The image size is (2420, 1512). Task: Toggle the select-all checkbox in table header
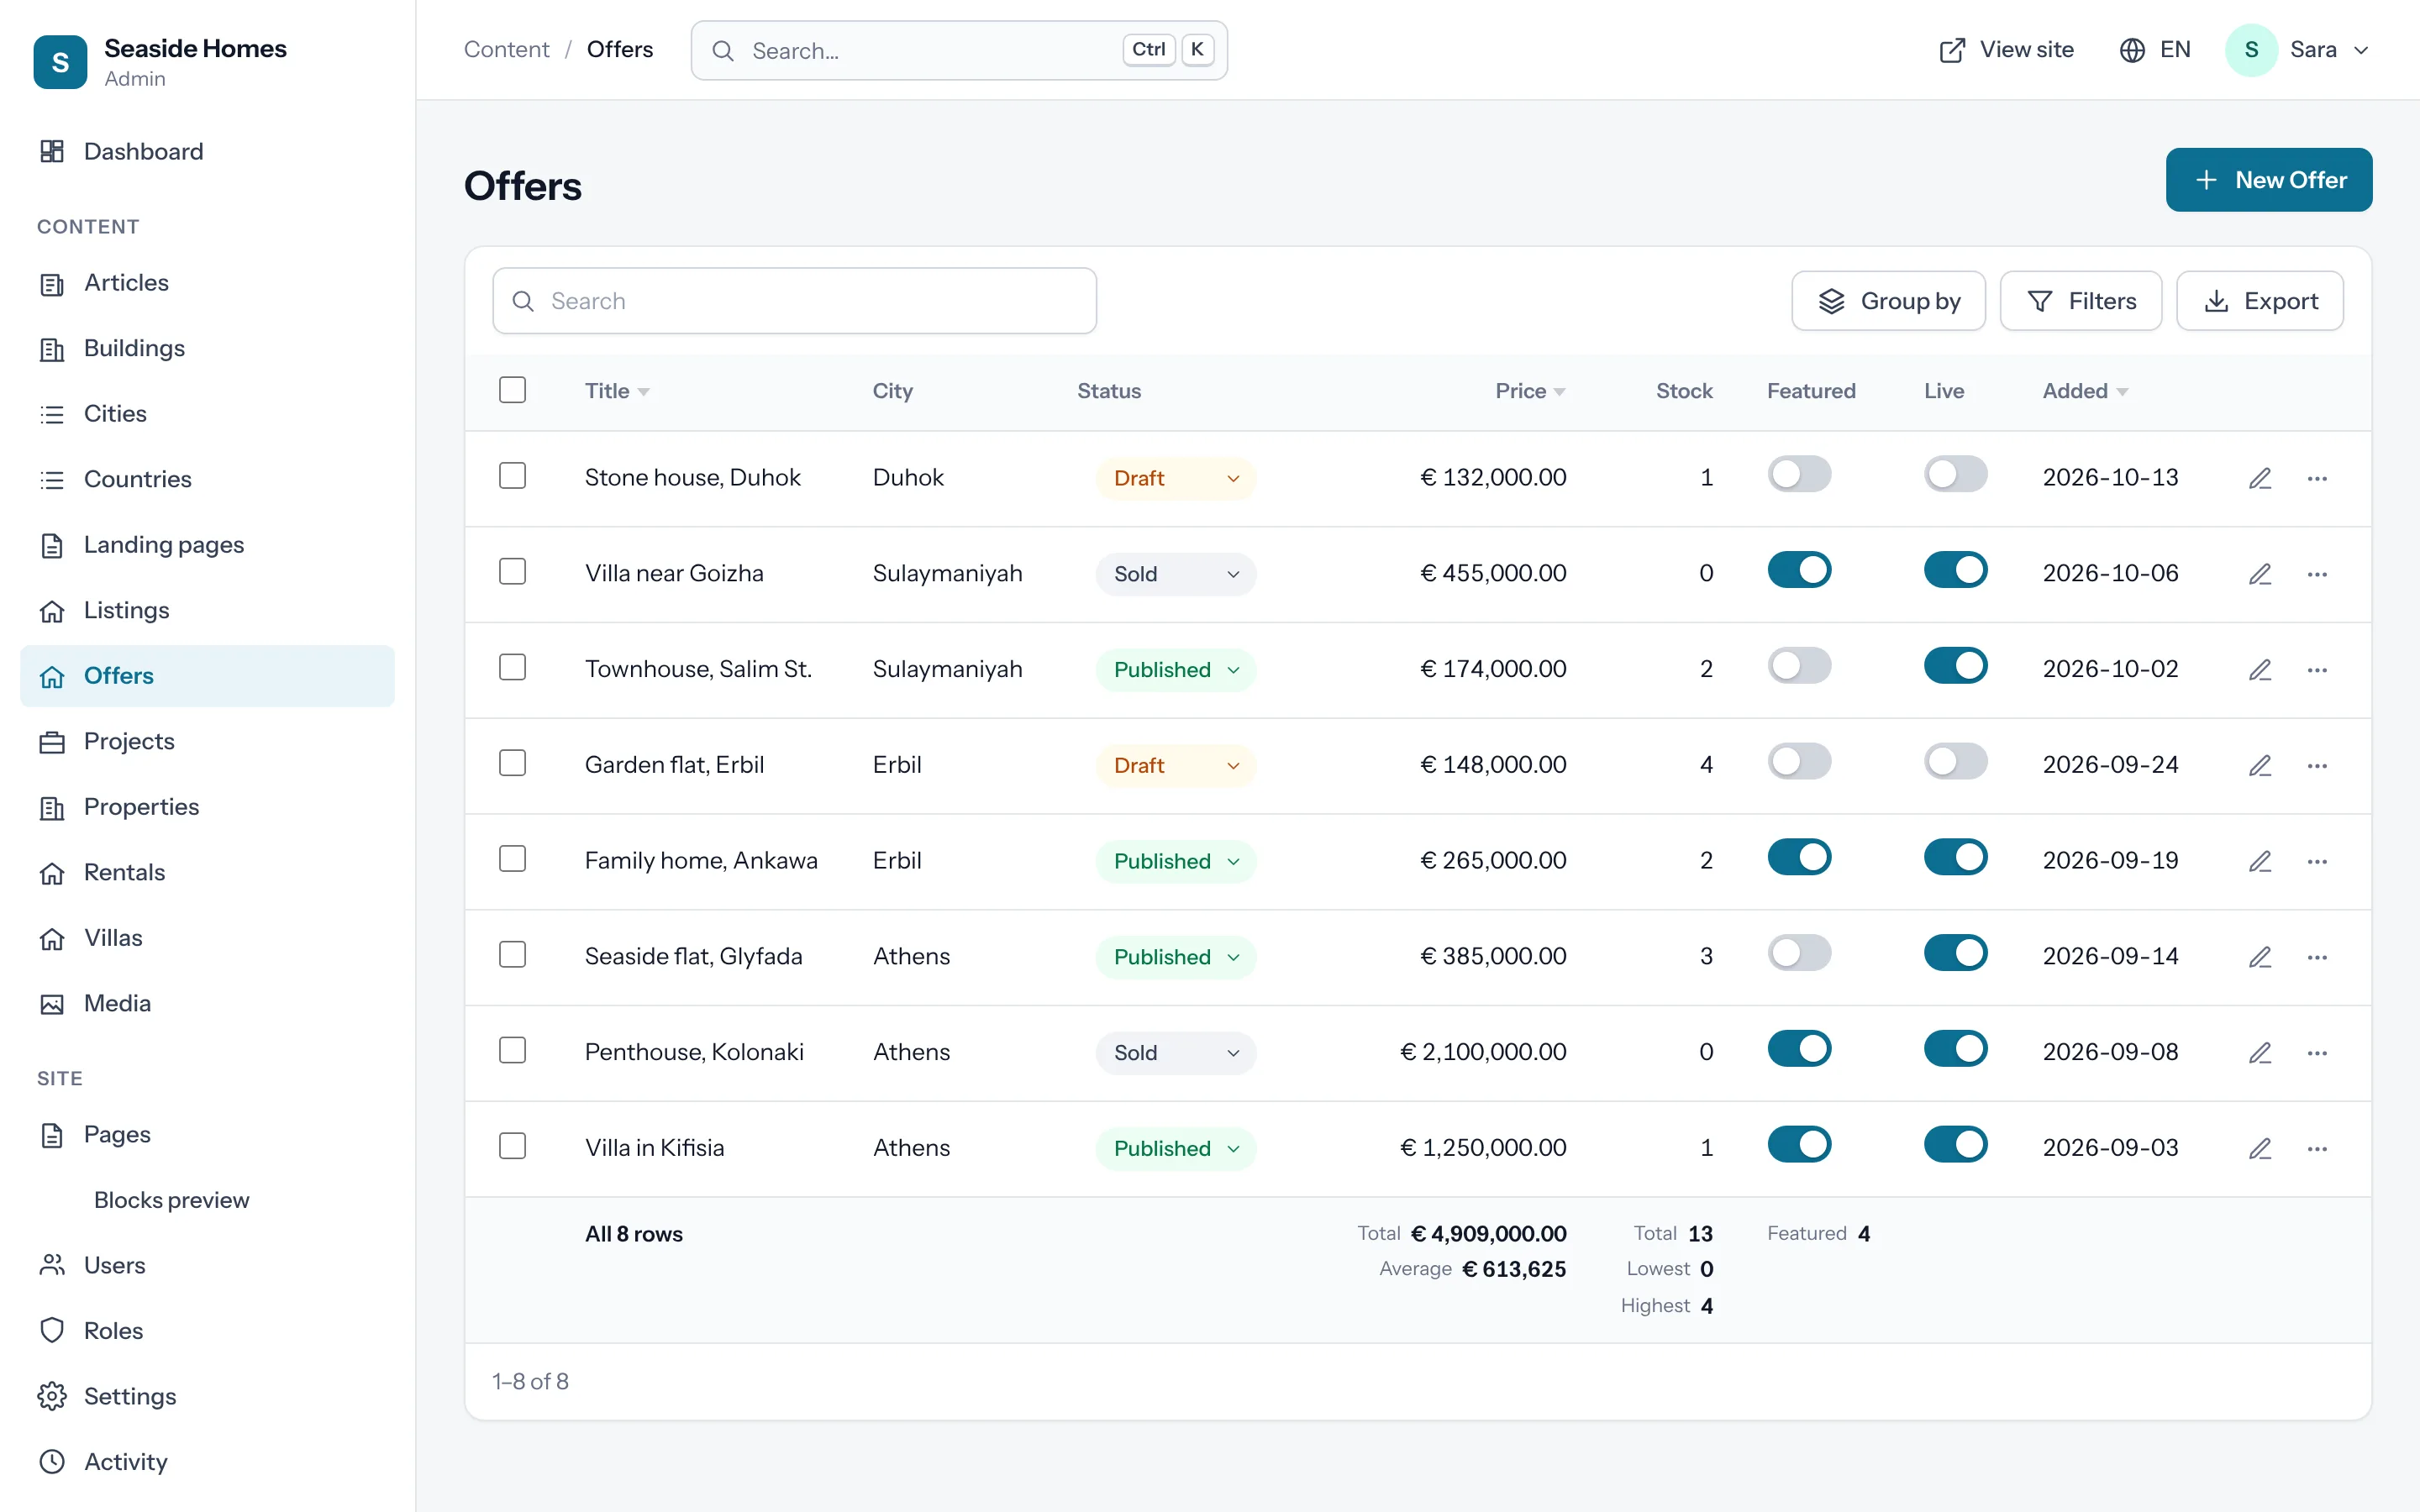(512, 389)
